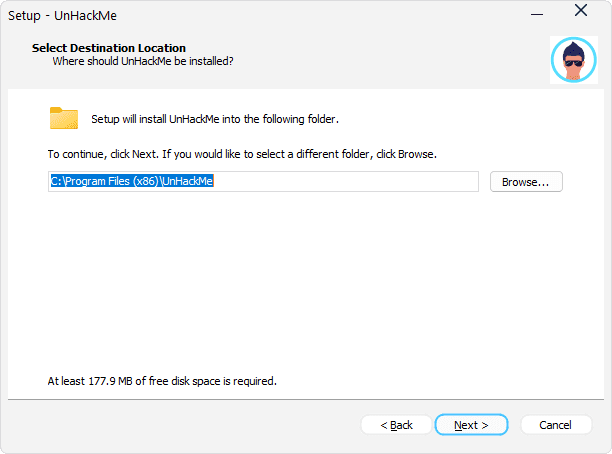This screenshot has height=454, width=612.
Task: Click the "To continue, click Next" instruction text
Action: click(242, 155)
